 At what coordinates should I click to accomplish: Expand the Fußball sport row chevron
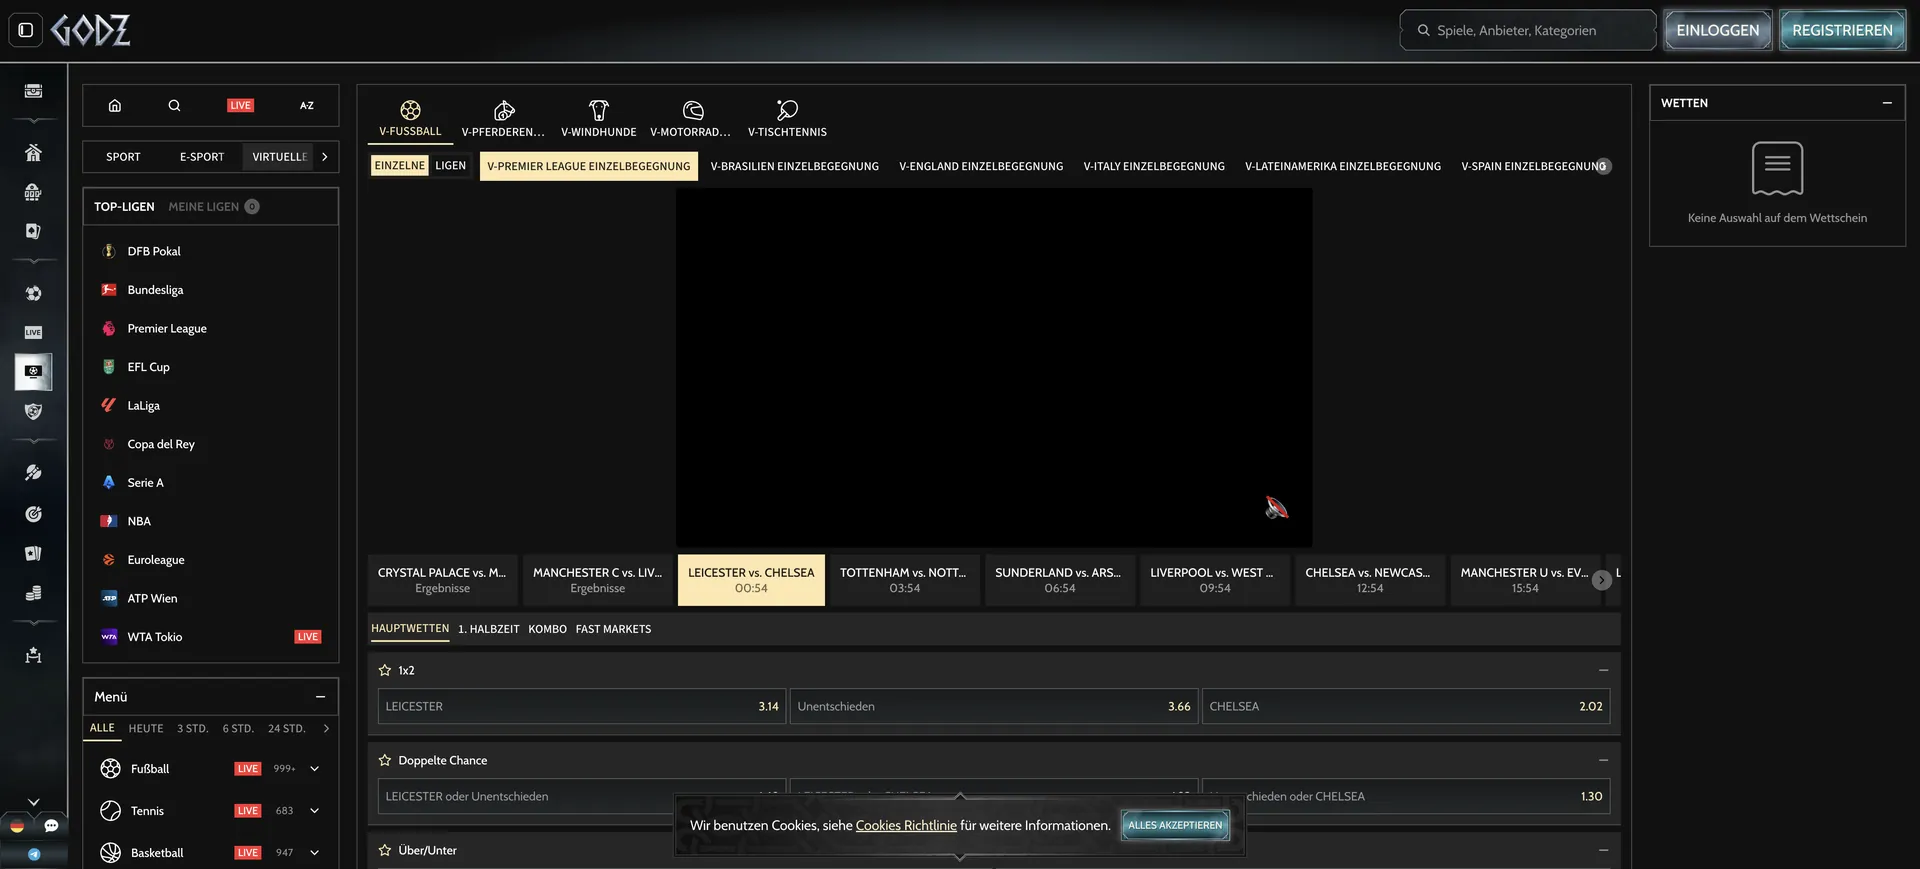314,769
